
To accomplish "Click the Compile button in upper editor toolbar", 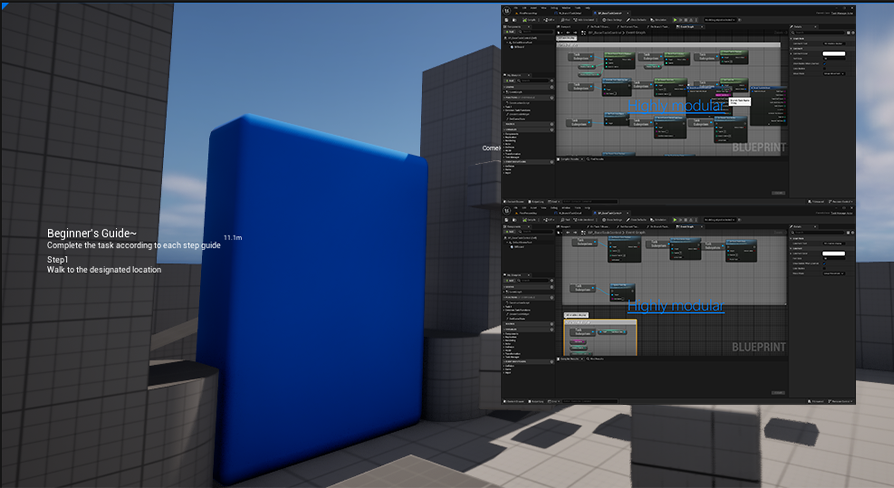I will 529,20.
